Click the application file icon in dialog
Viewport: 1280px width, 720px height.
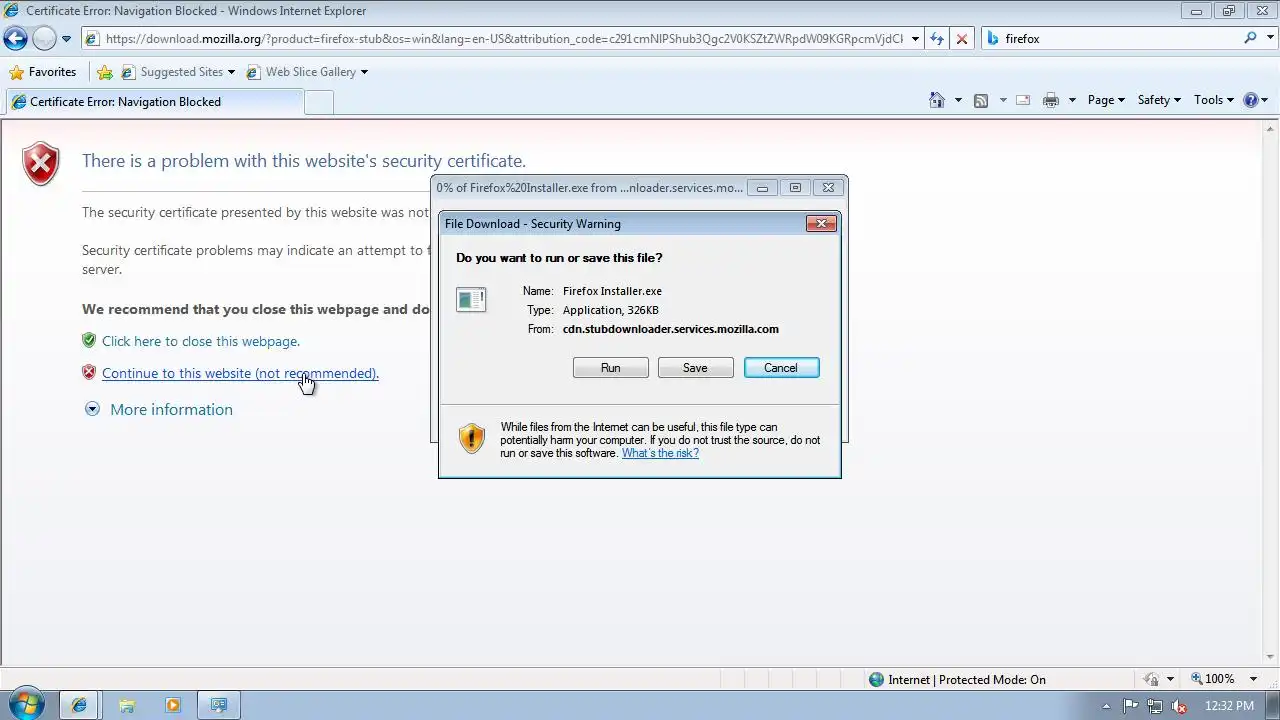tap(471, 300)
